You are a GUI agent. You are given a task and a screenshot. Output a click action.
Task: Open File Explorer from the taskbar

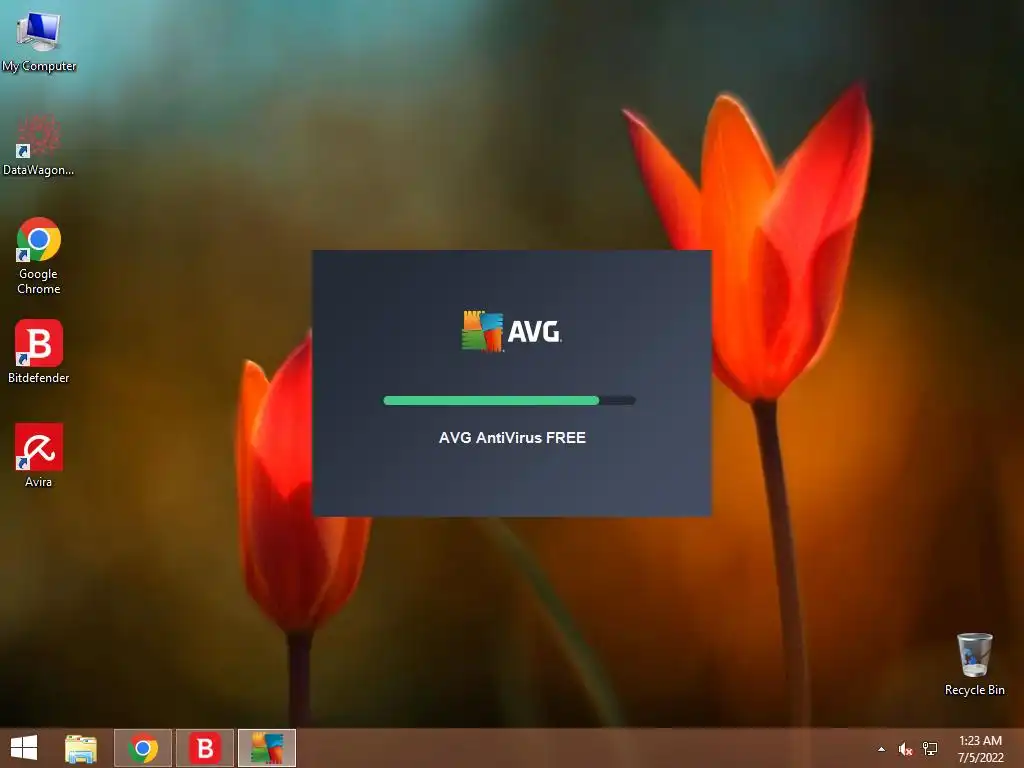tap(81, 748)
